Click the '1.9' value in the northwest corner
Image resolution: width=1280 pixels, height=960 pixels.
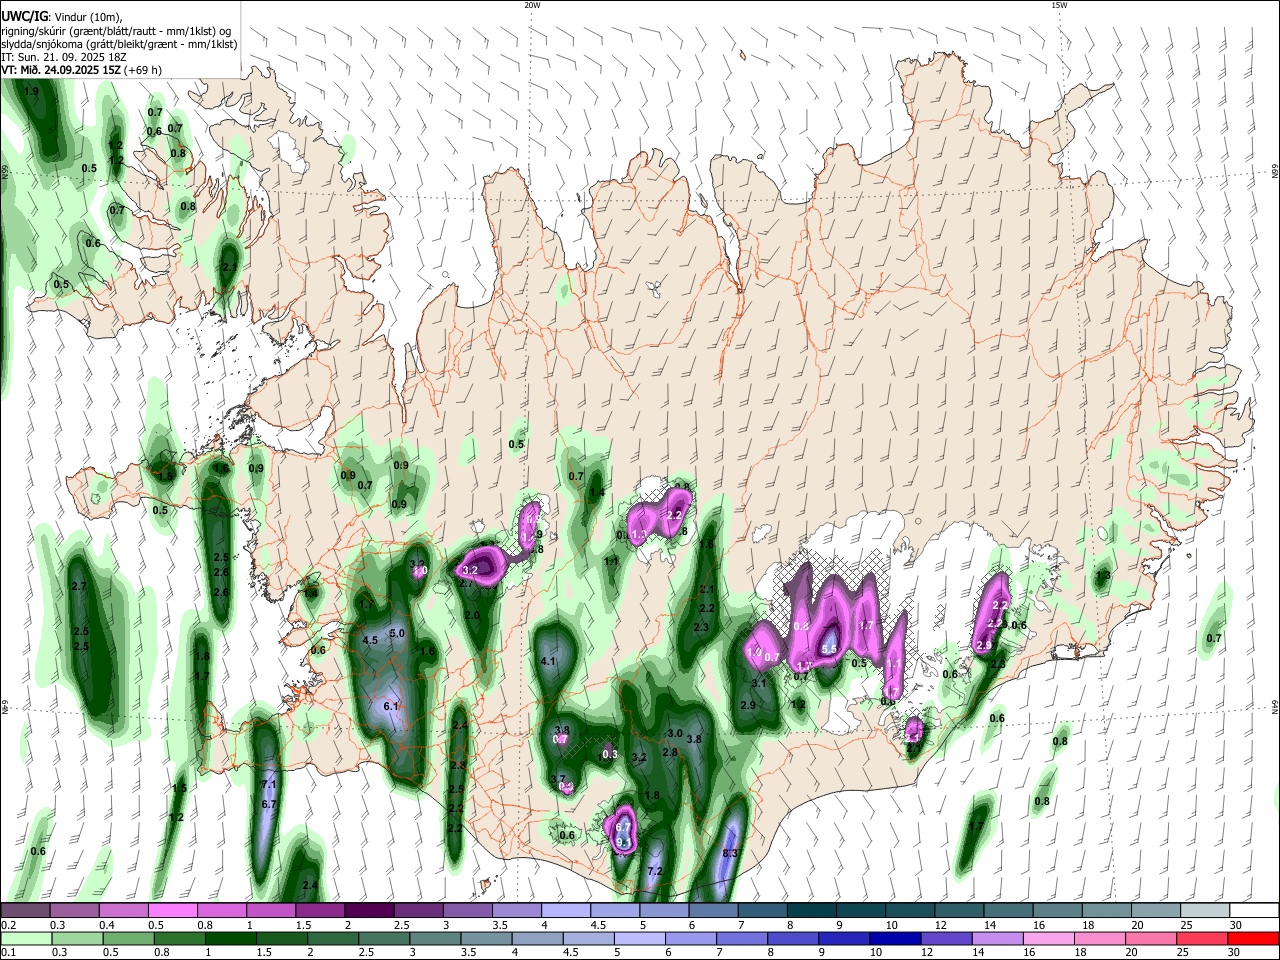(x=31, y=92)
